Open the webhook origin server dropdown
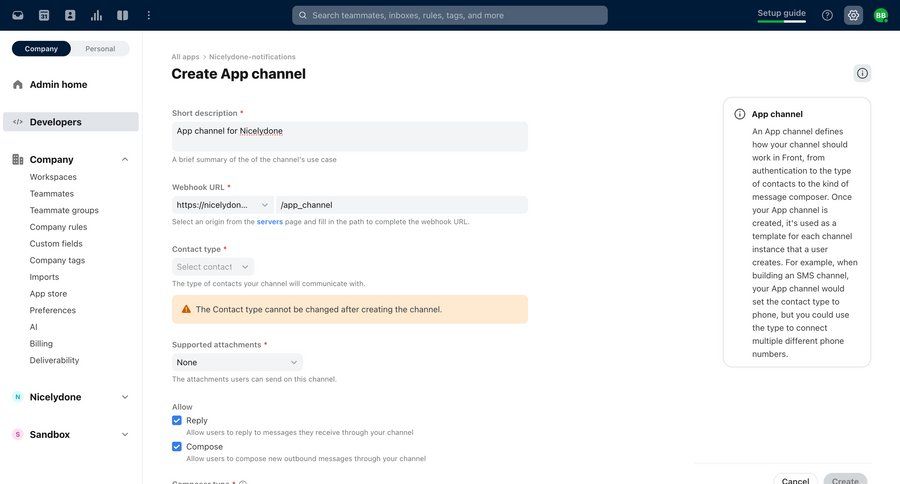The image size is (900, 484). [223, 204]
